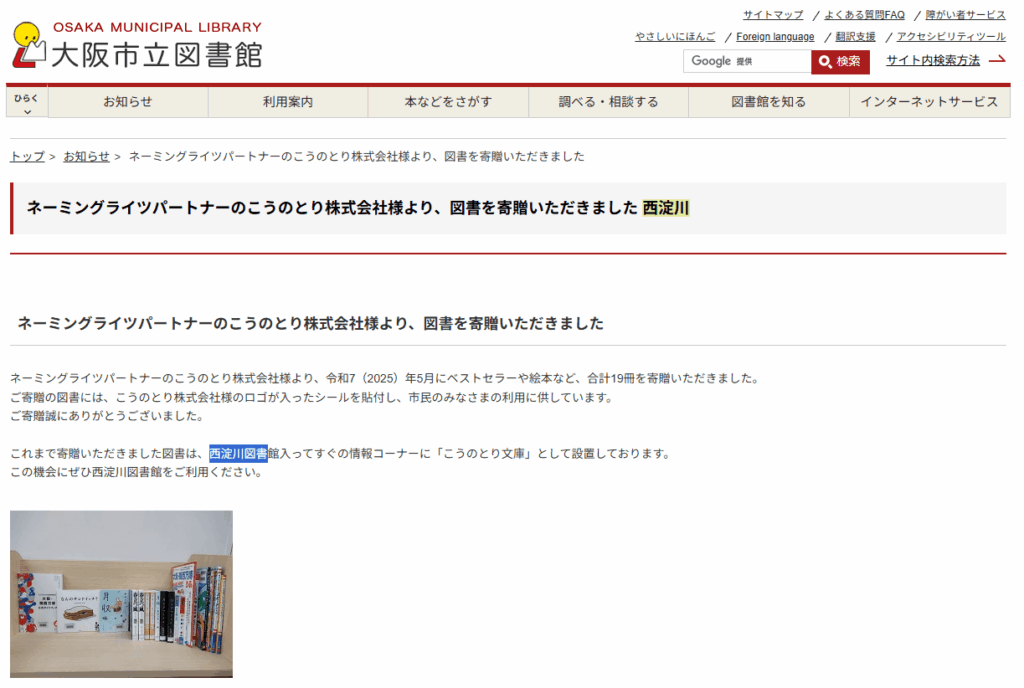Open the 利用案内 navigation menu
This screenshot has height=688, width=1024.
[x=288, y=102]
